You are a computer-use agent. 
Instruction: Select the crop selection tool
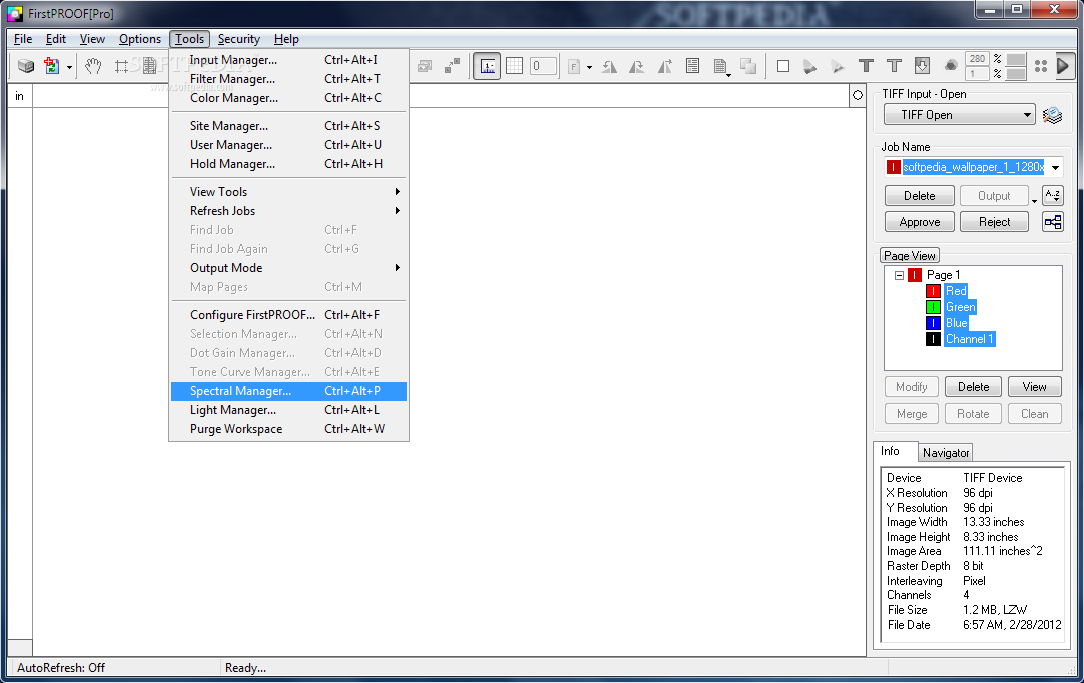(122, 66)
